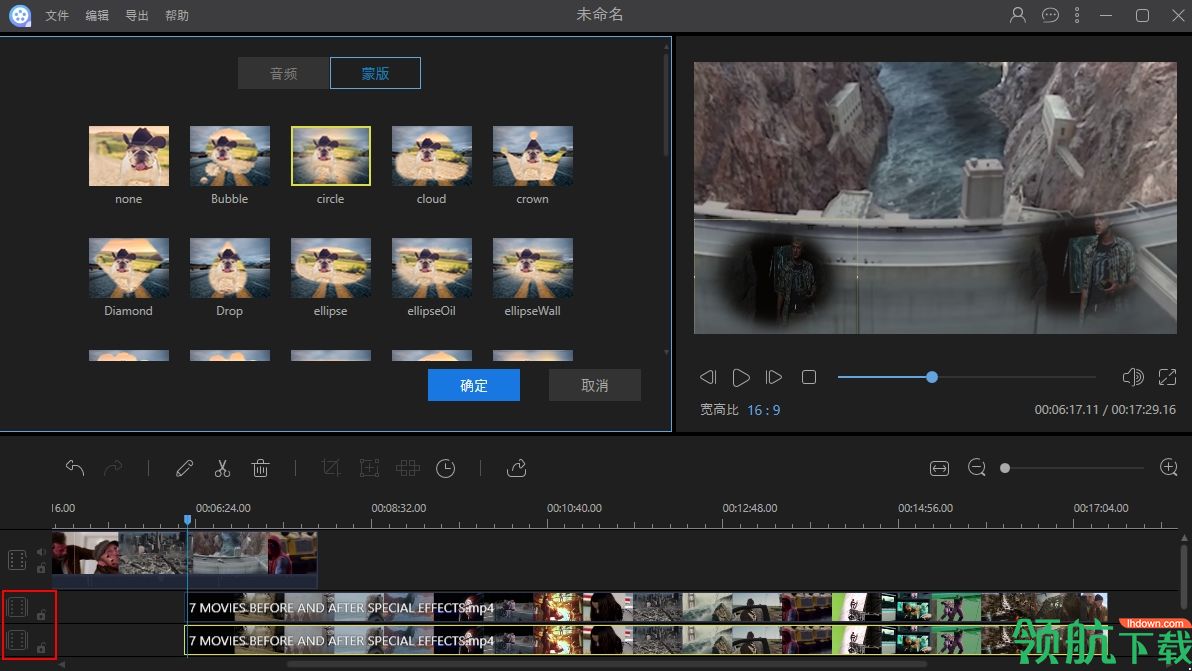The width and height of the screenshot is (1192, 671).
Task: Undo the last edit
Action: click(74, 467)
